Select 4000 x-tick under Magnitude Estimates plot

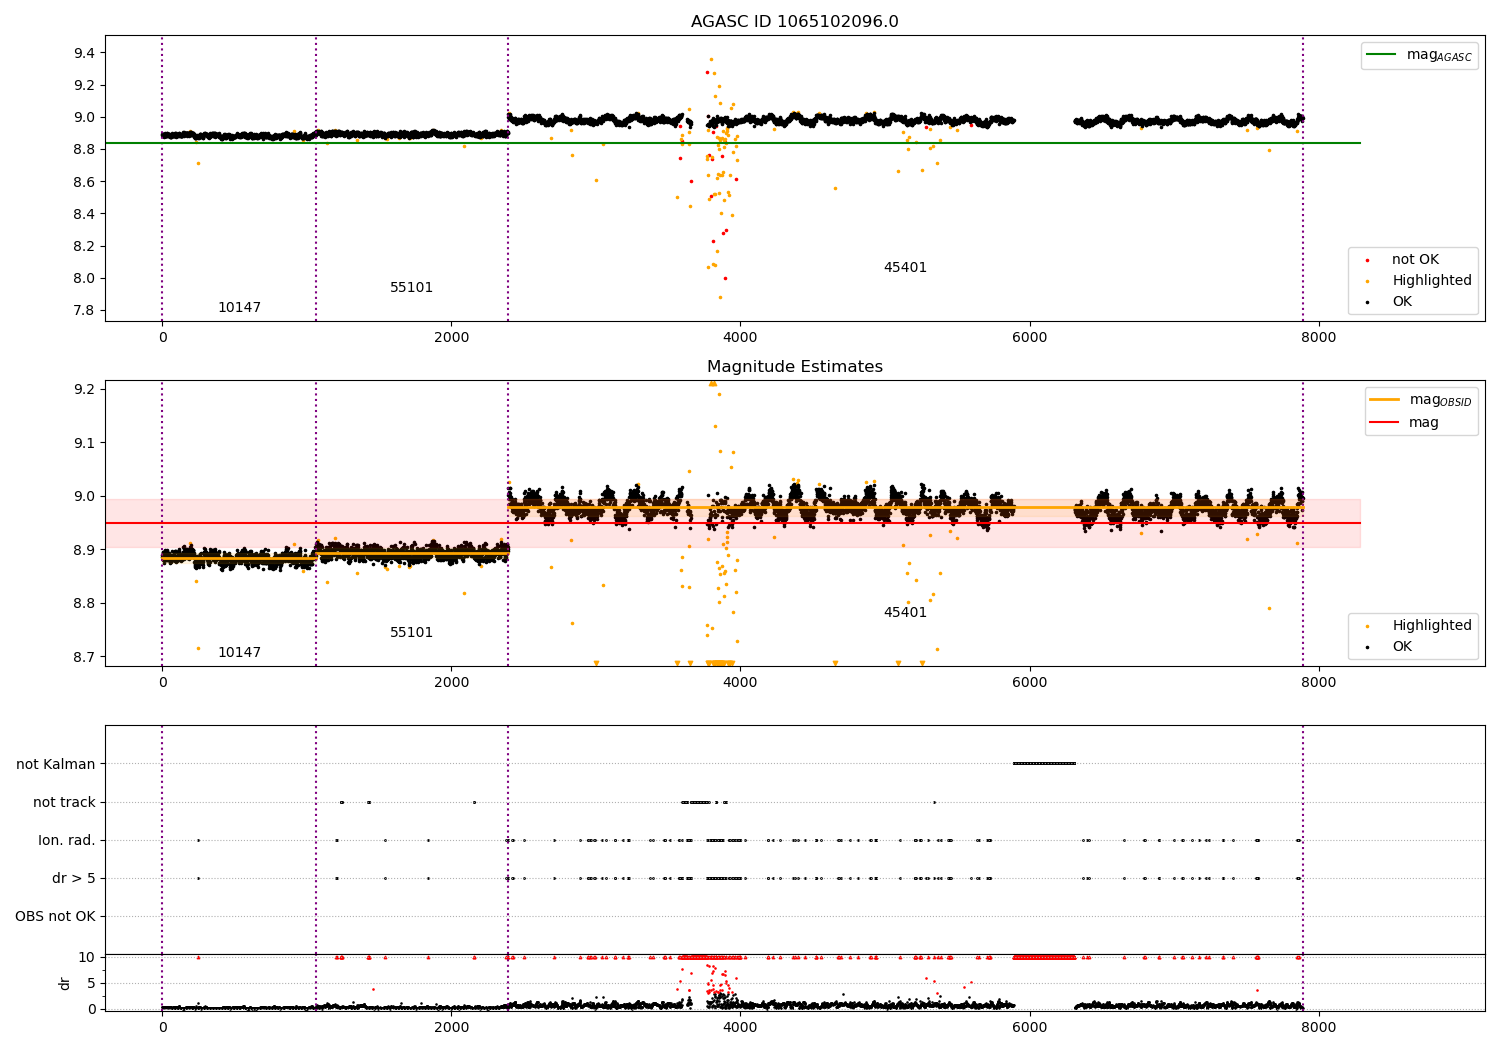(x=740, y=683)
